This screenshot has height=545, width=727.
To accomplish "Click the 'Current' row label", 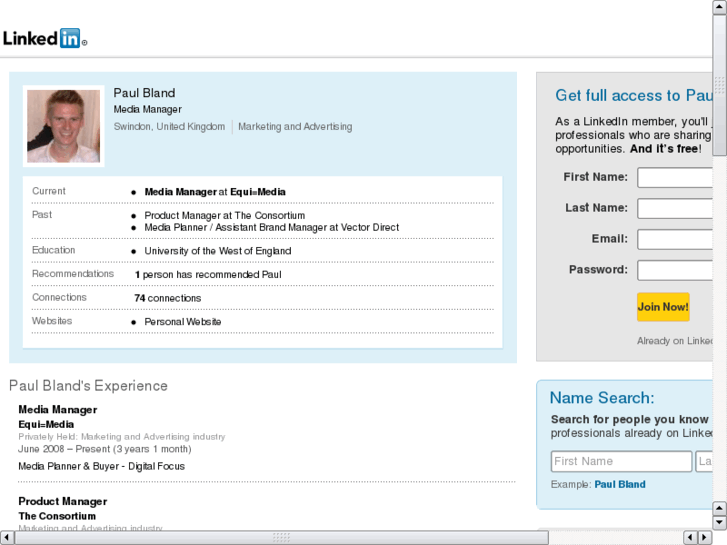I will pos(49,191).
